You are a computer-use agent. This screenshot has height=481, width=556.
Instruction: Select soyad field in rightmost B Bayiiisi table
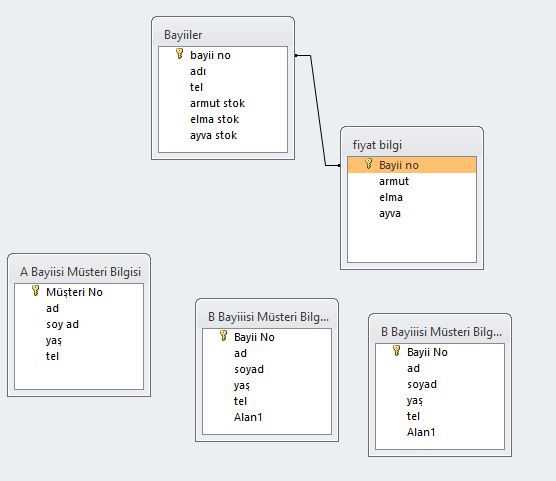click(x=440, y=384)
